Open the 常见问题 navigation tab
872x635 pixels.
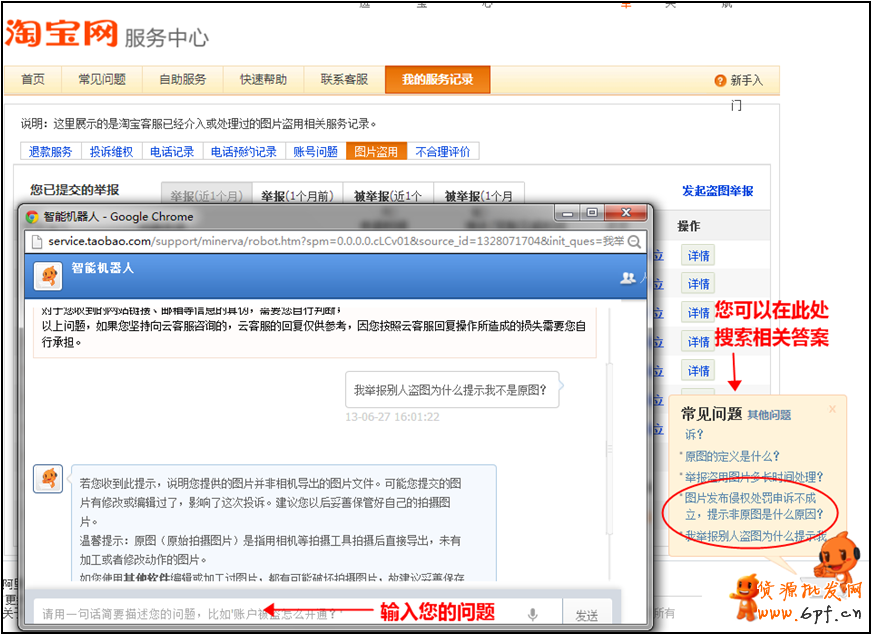tap(102, 80)
